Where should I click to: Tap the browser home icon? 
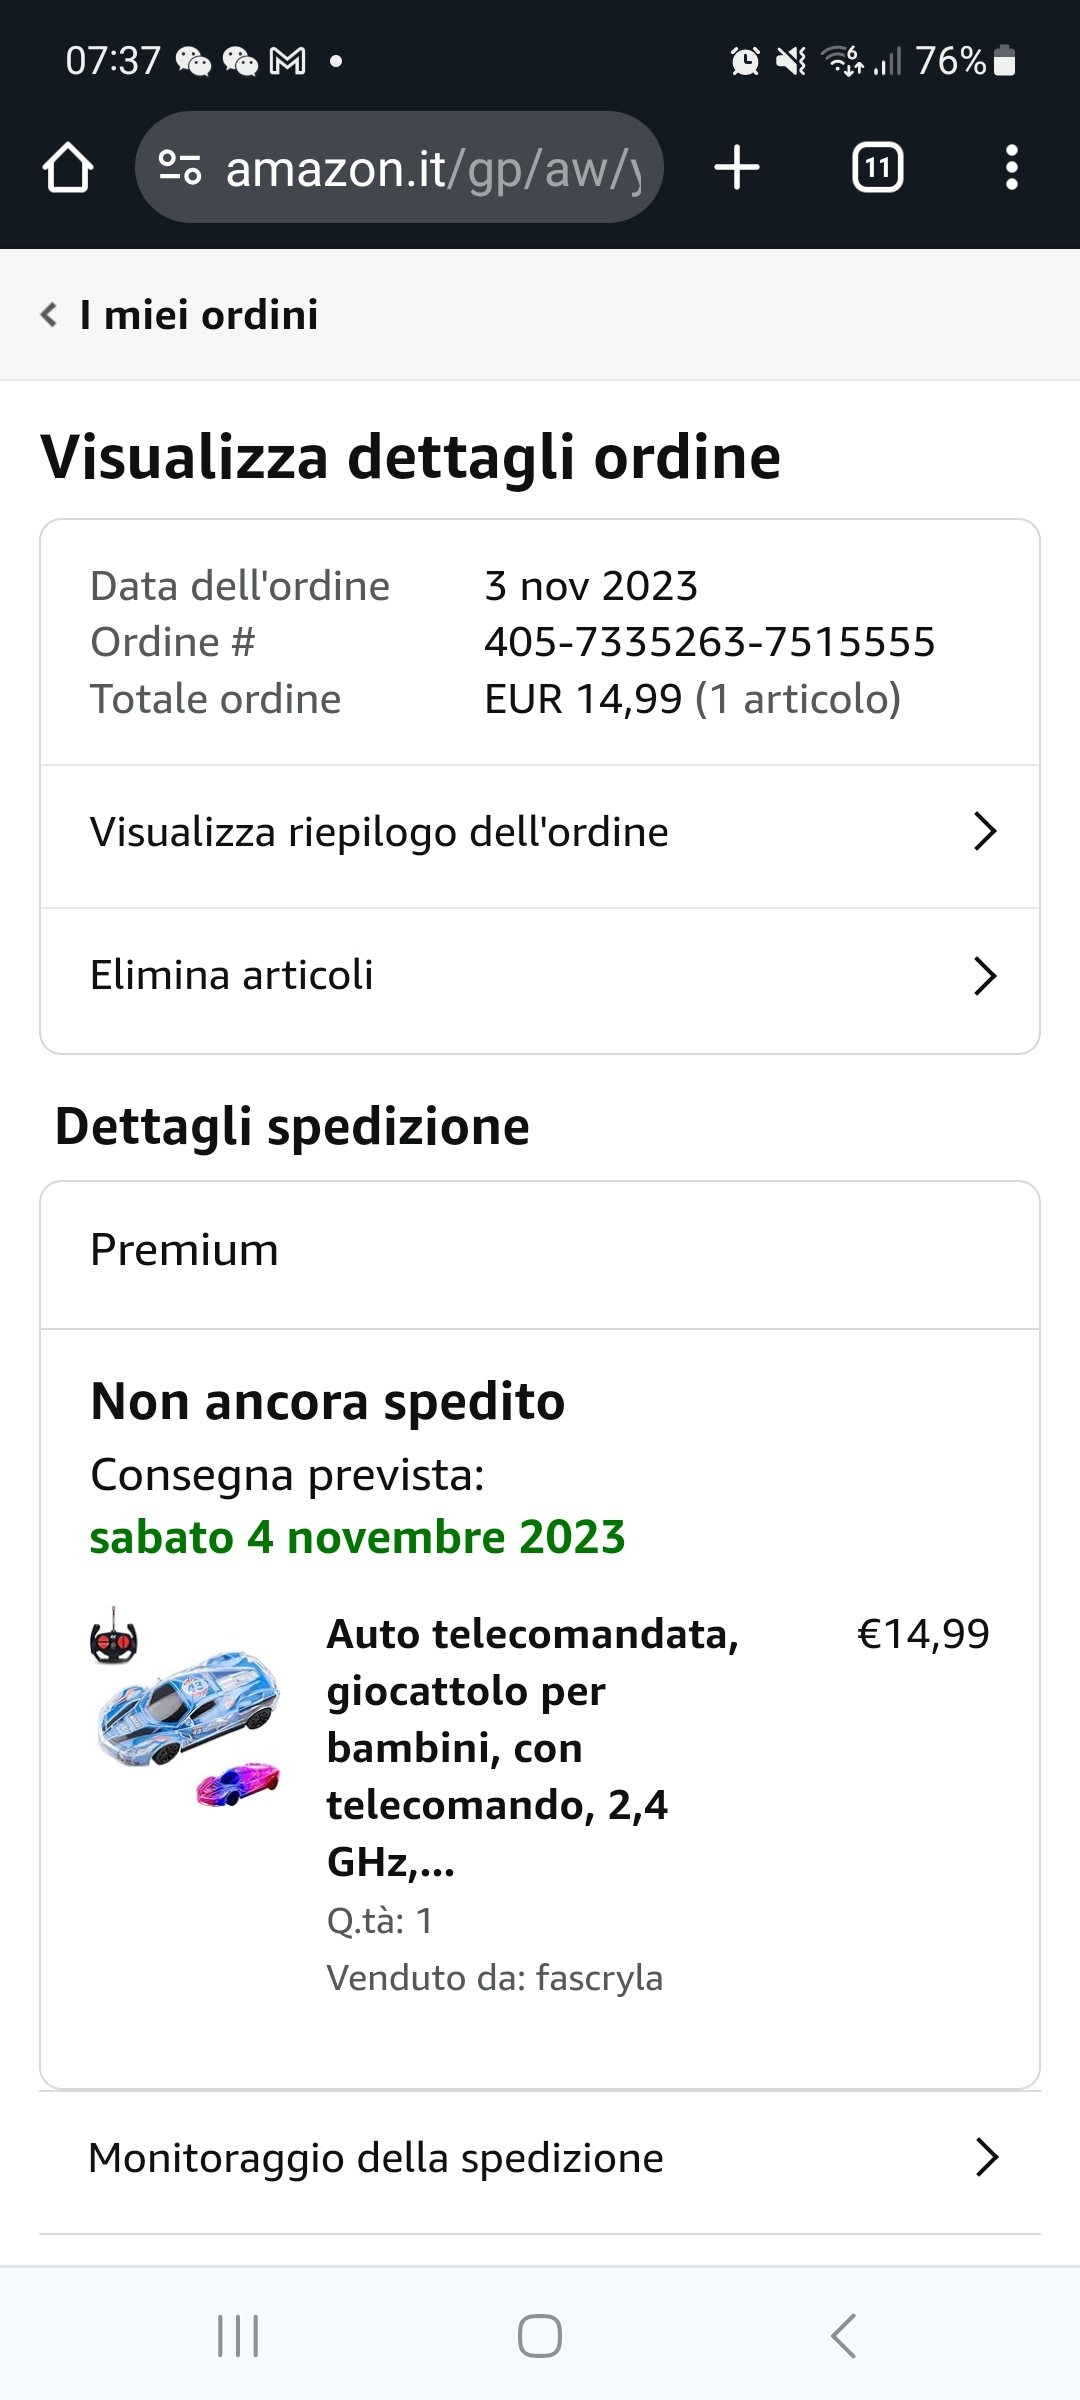[x=68, y=168]
